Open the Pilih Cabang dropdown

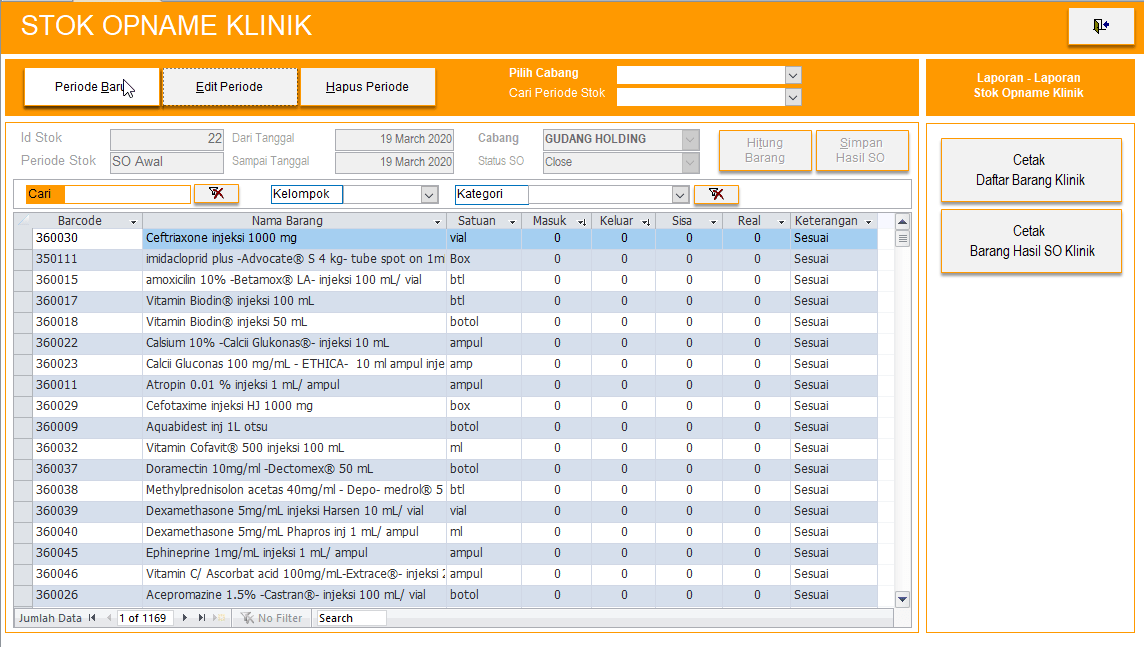pyautogui.click(x=793, y=75)
